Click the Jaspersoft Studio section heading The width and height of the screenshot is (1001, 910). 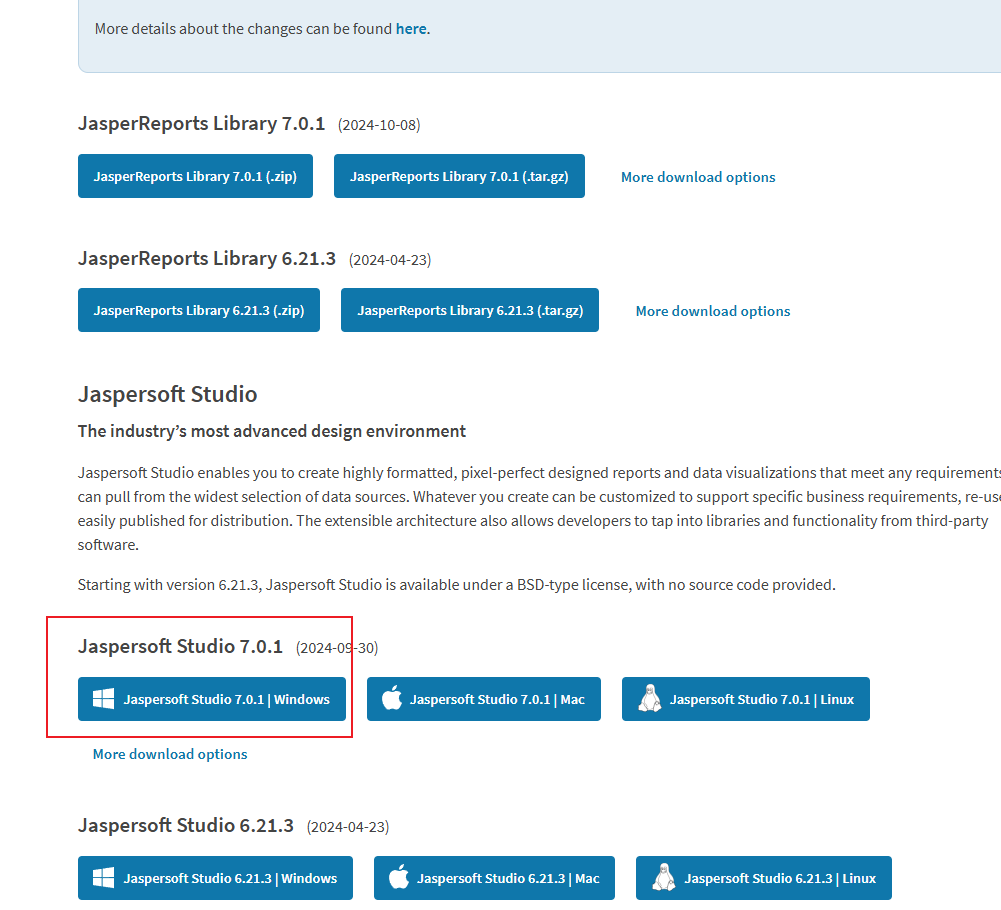point(167,395)
